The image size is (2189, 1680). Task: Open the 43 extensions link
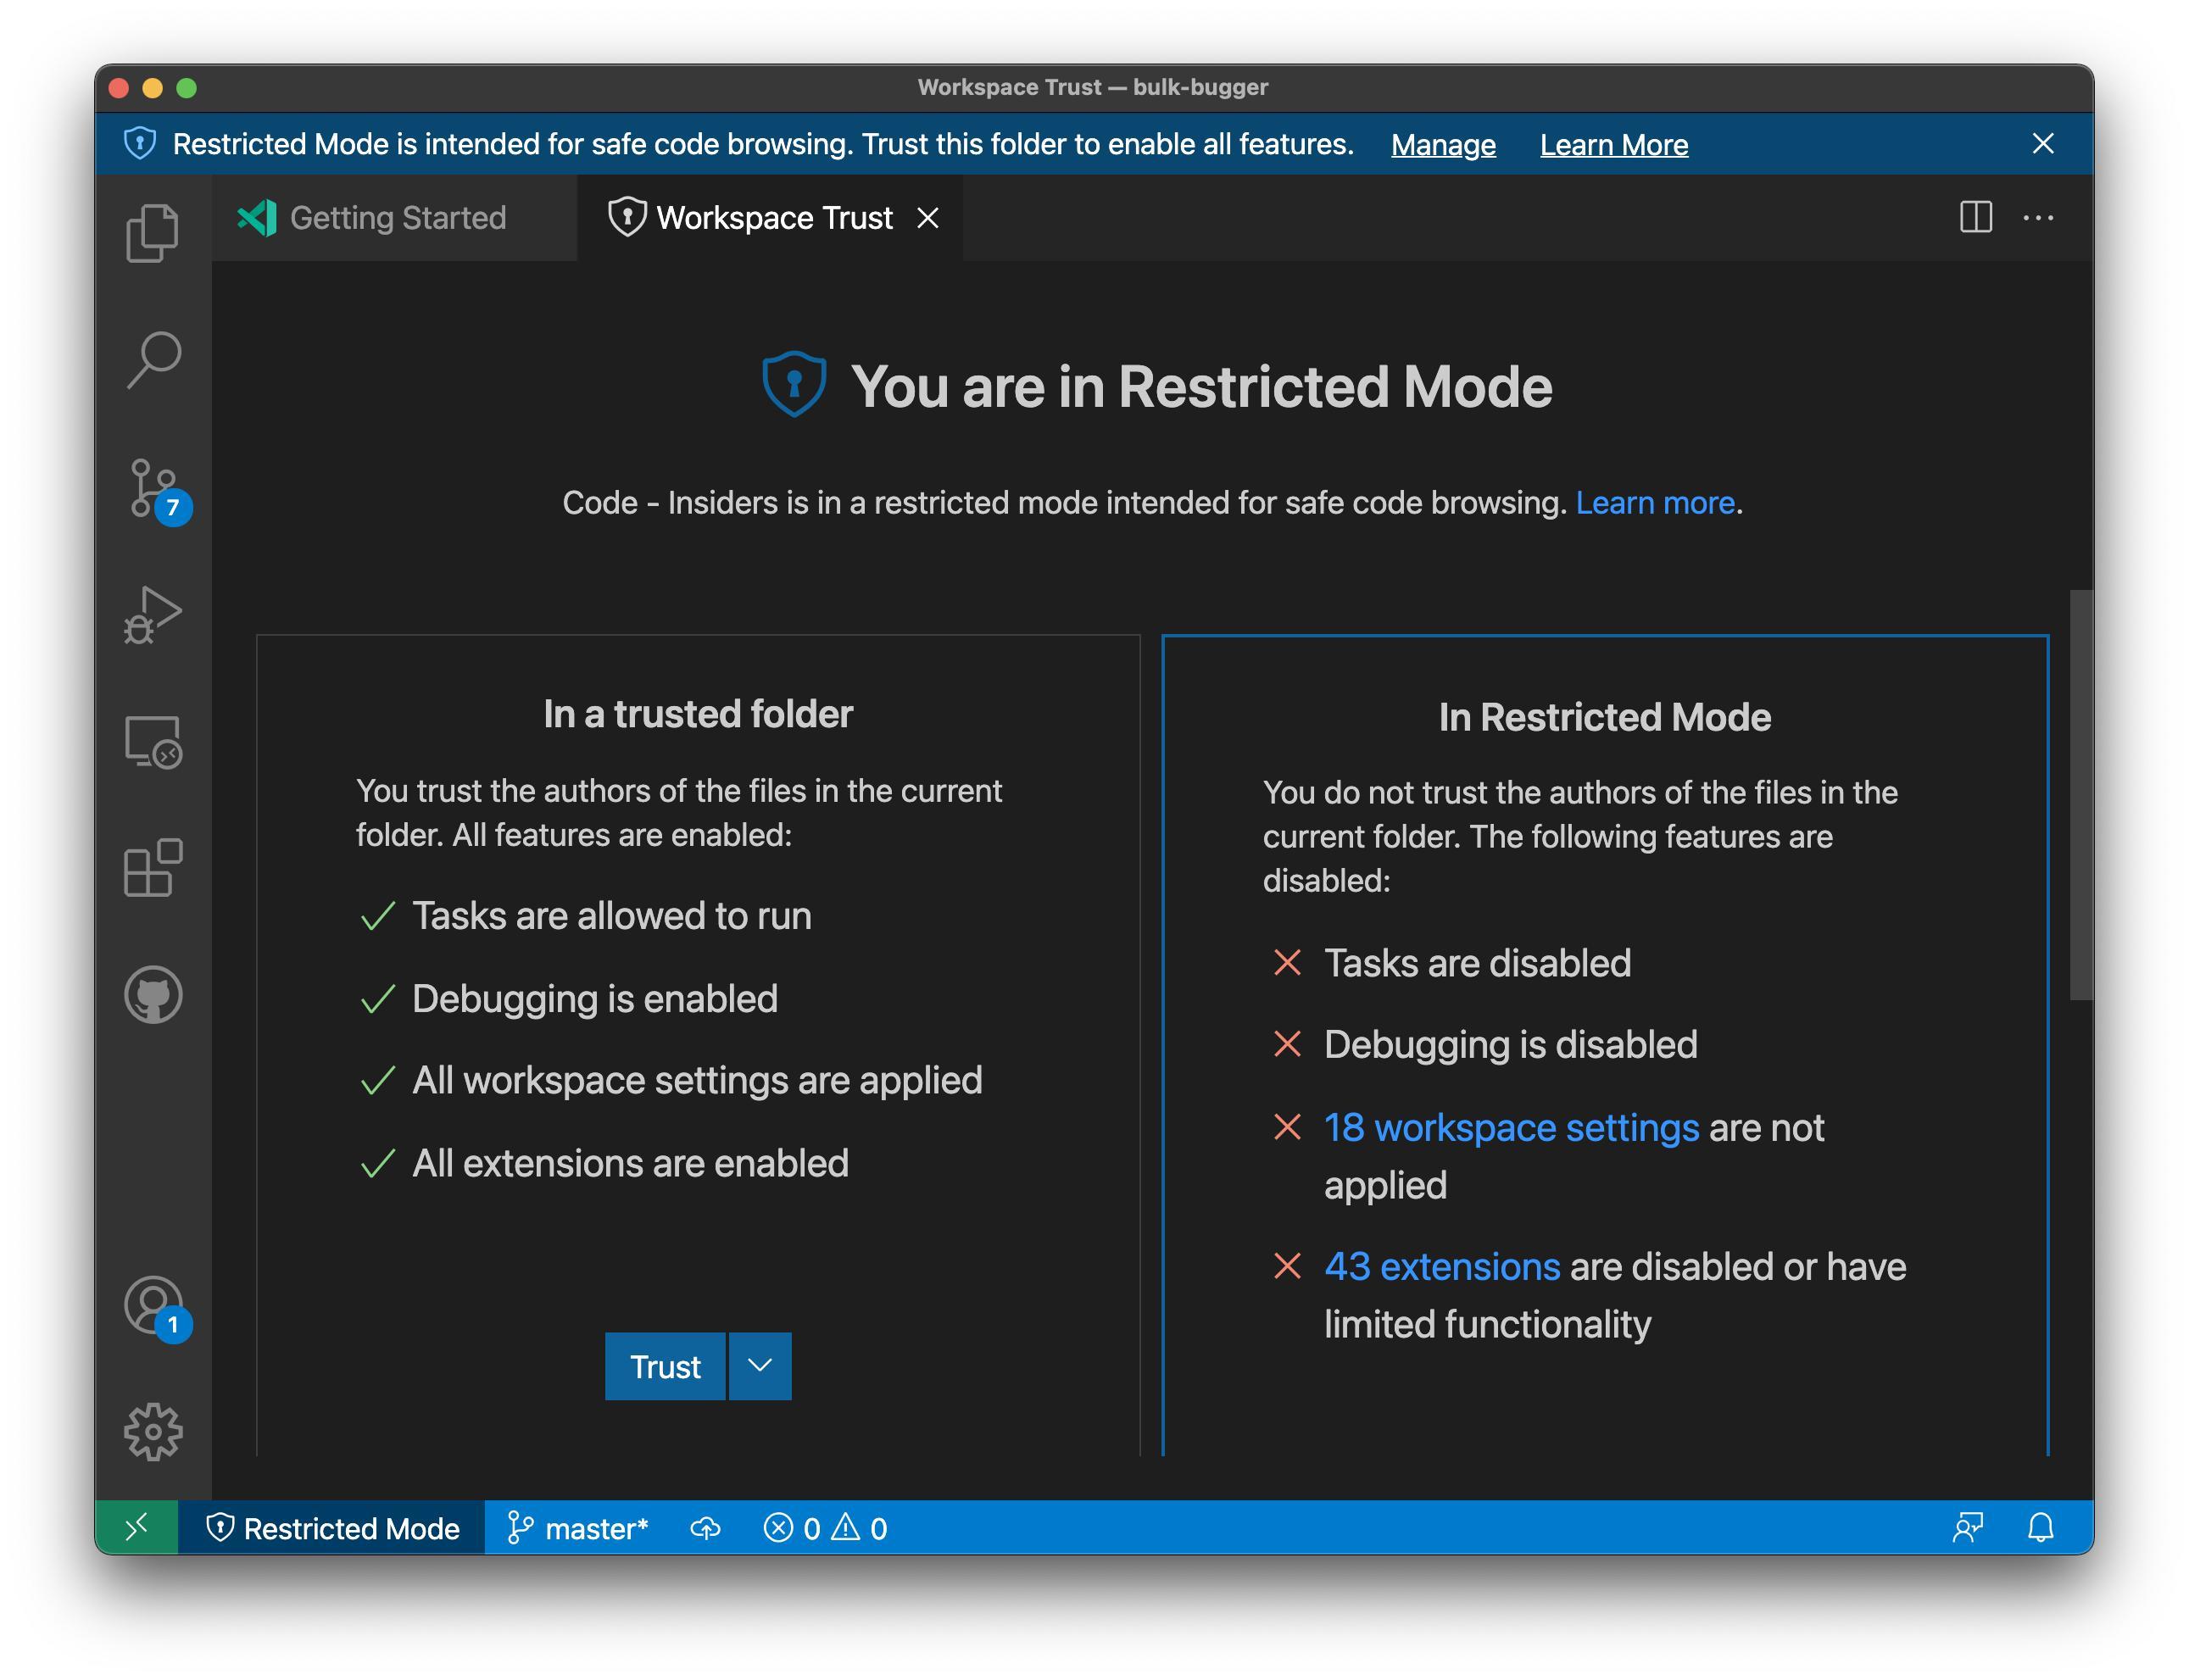(x=1442, y=1266)
